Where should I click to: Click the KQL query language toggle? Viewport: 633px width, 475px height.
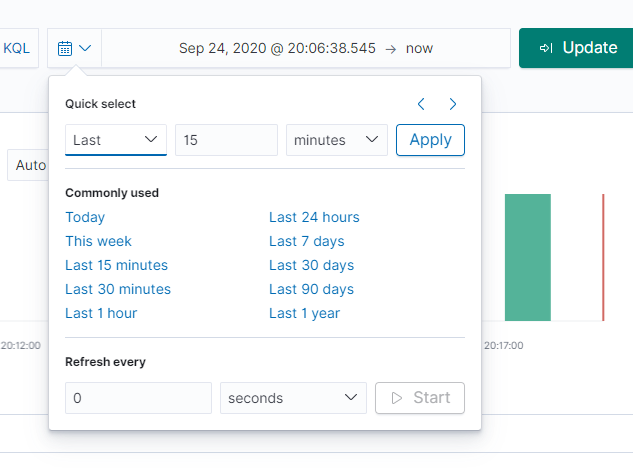17,48
